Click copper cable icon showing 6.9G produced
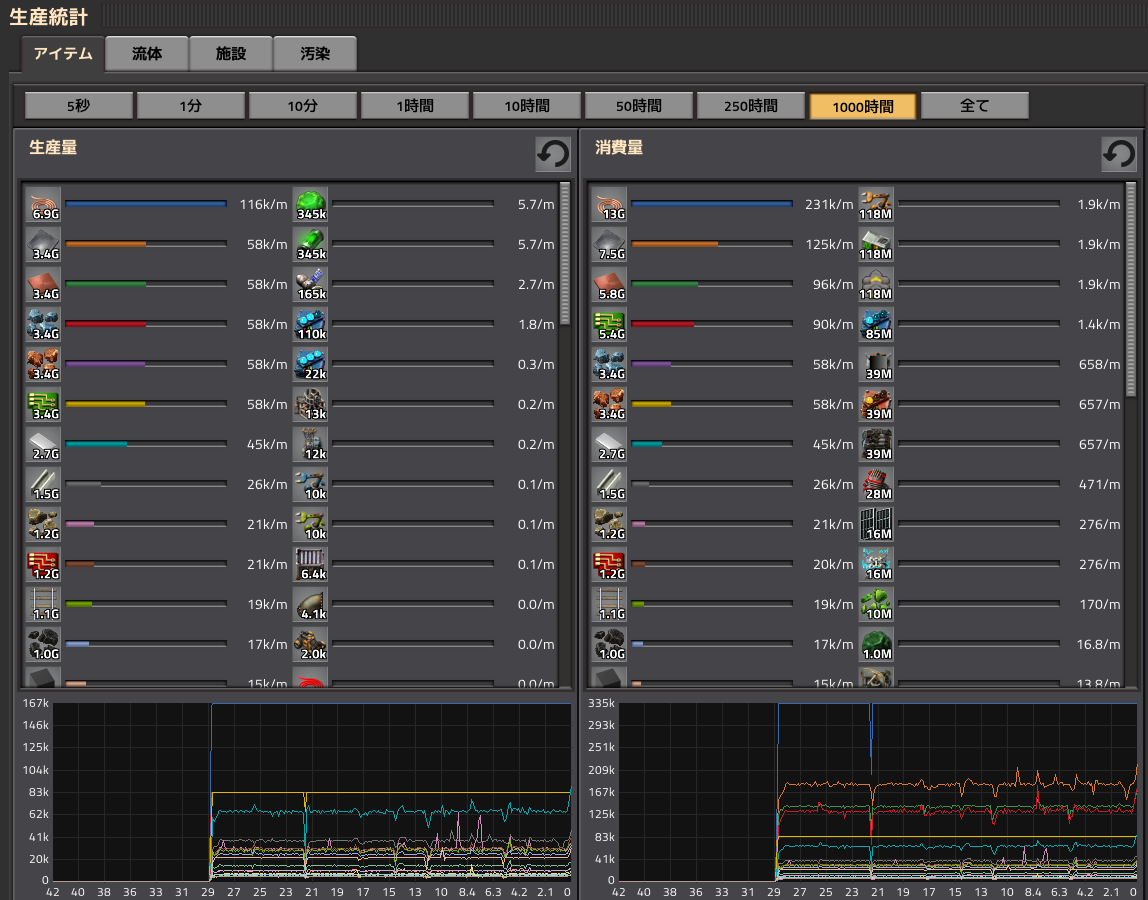 (x=43, y=205)
